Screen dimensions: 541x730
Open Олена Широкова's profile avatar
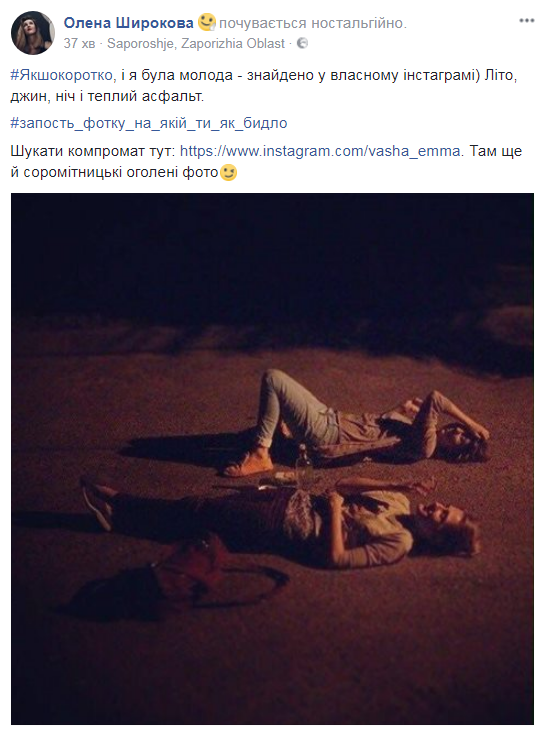point(33,33)
